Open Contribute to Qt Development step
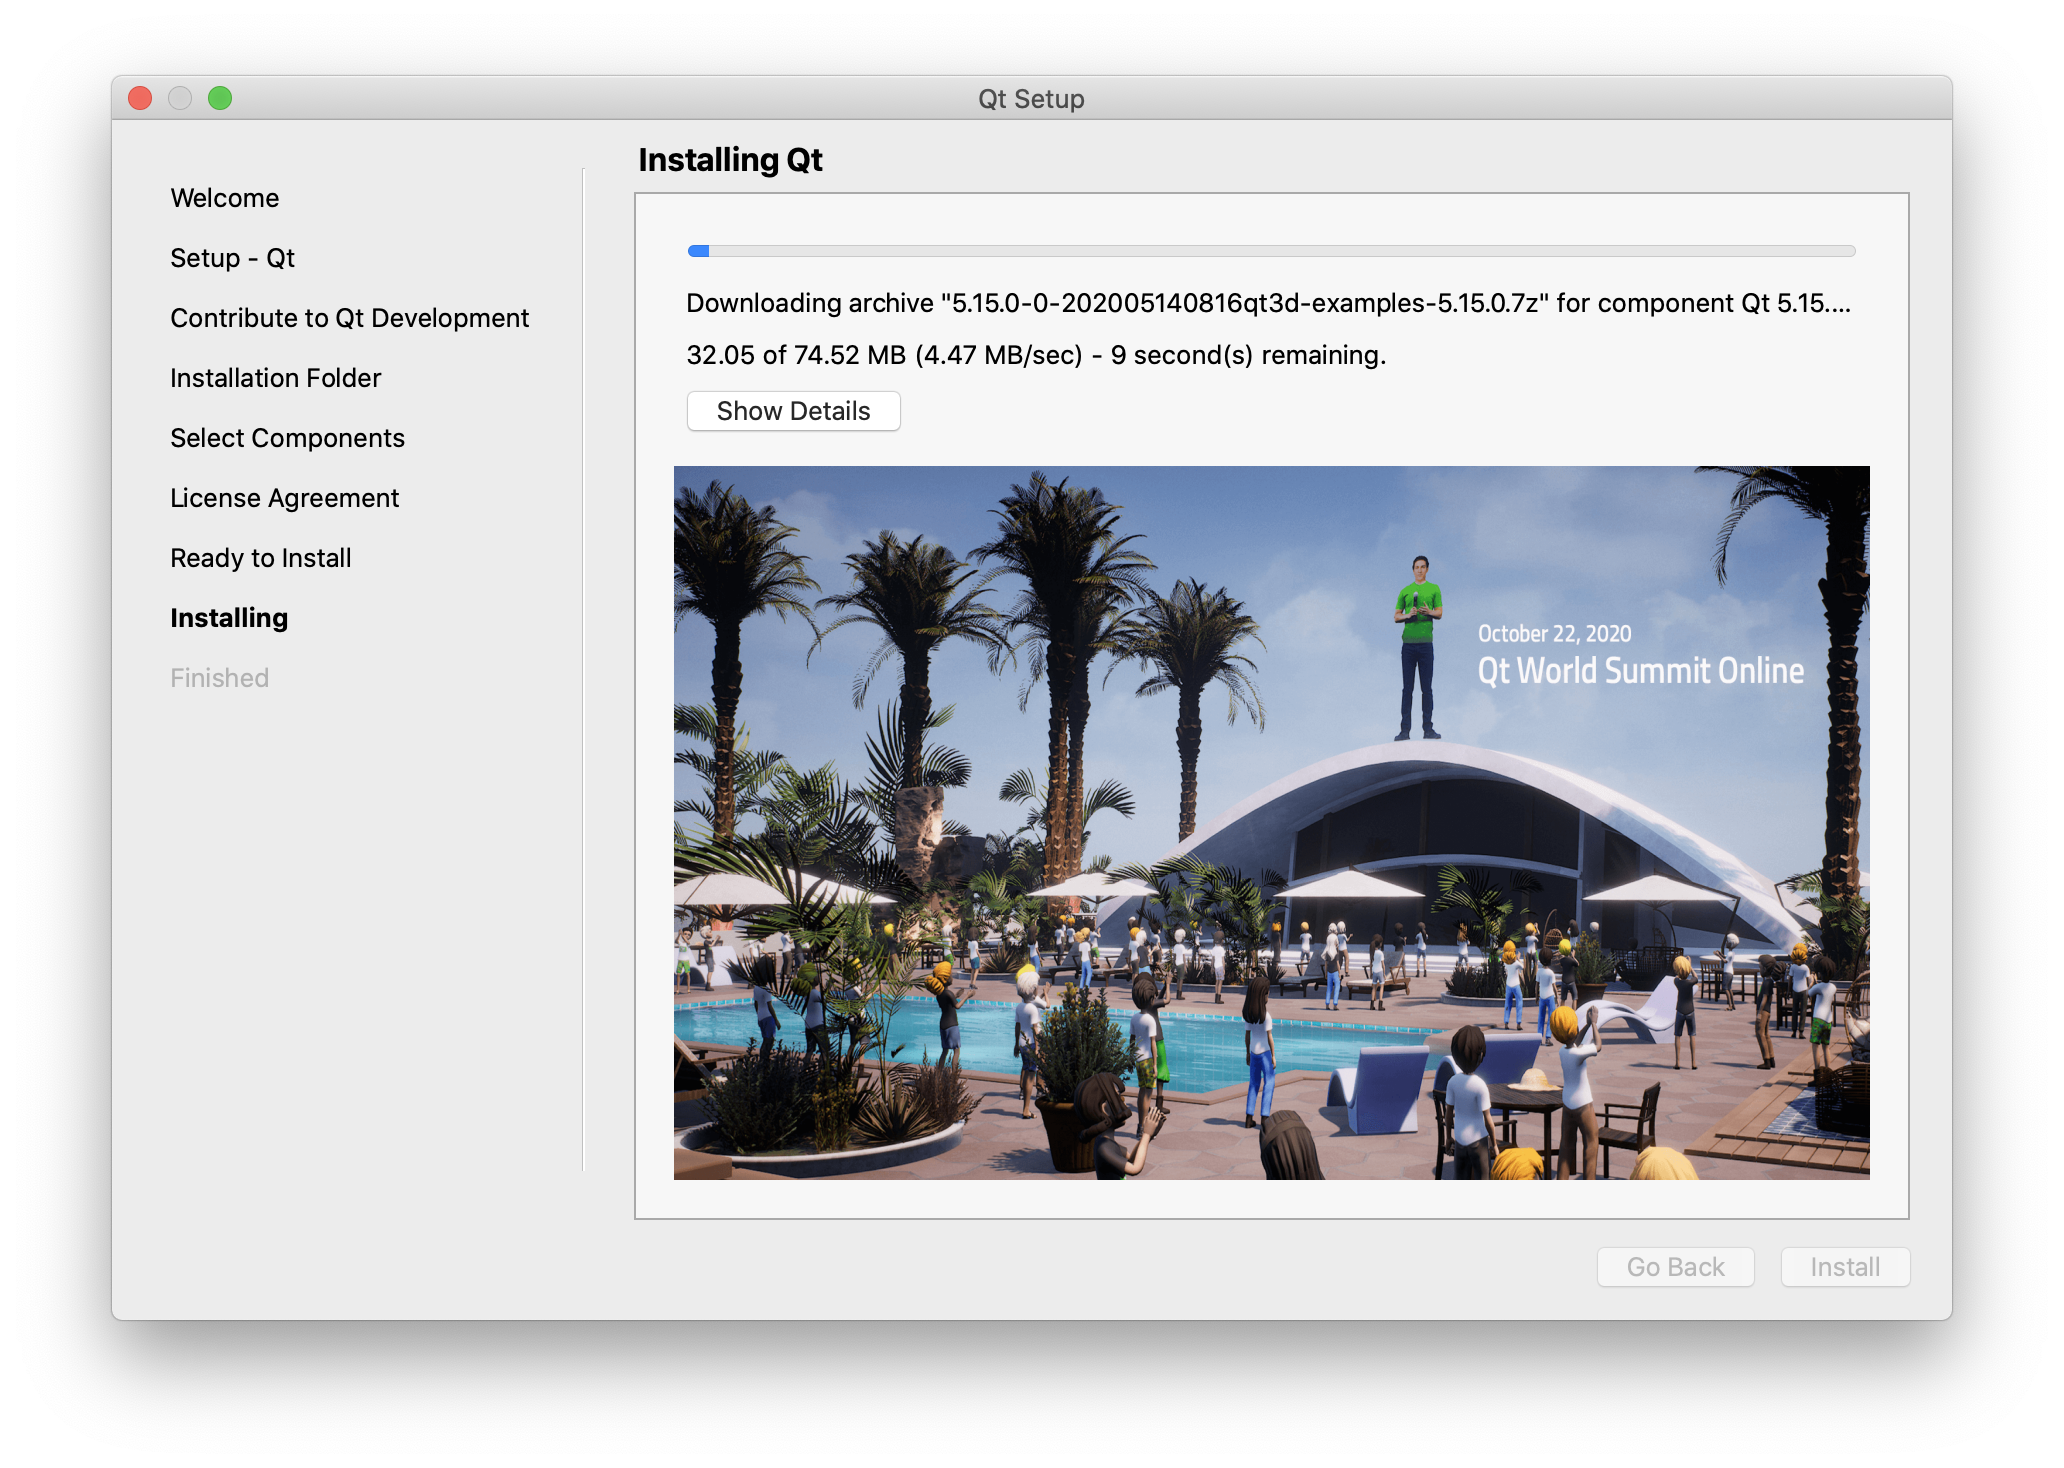This screenshot has width=2064, height=1468. (349, 318)
